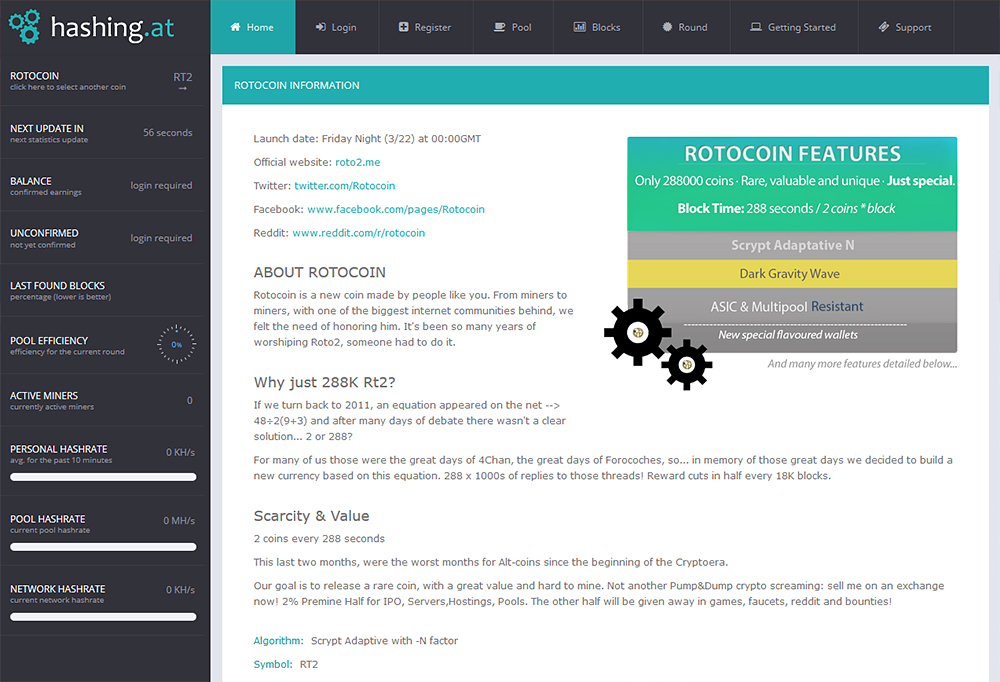Click the large black gear graphic

[x=637, y=332]
